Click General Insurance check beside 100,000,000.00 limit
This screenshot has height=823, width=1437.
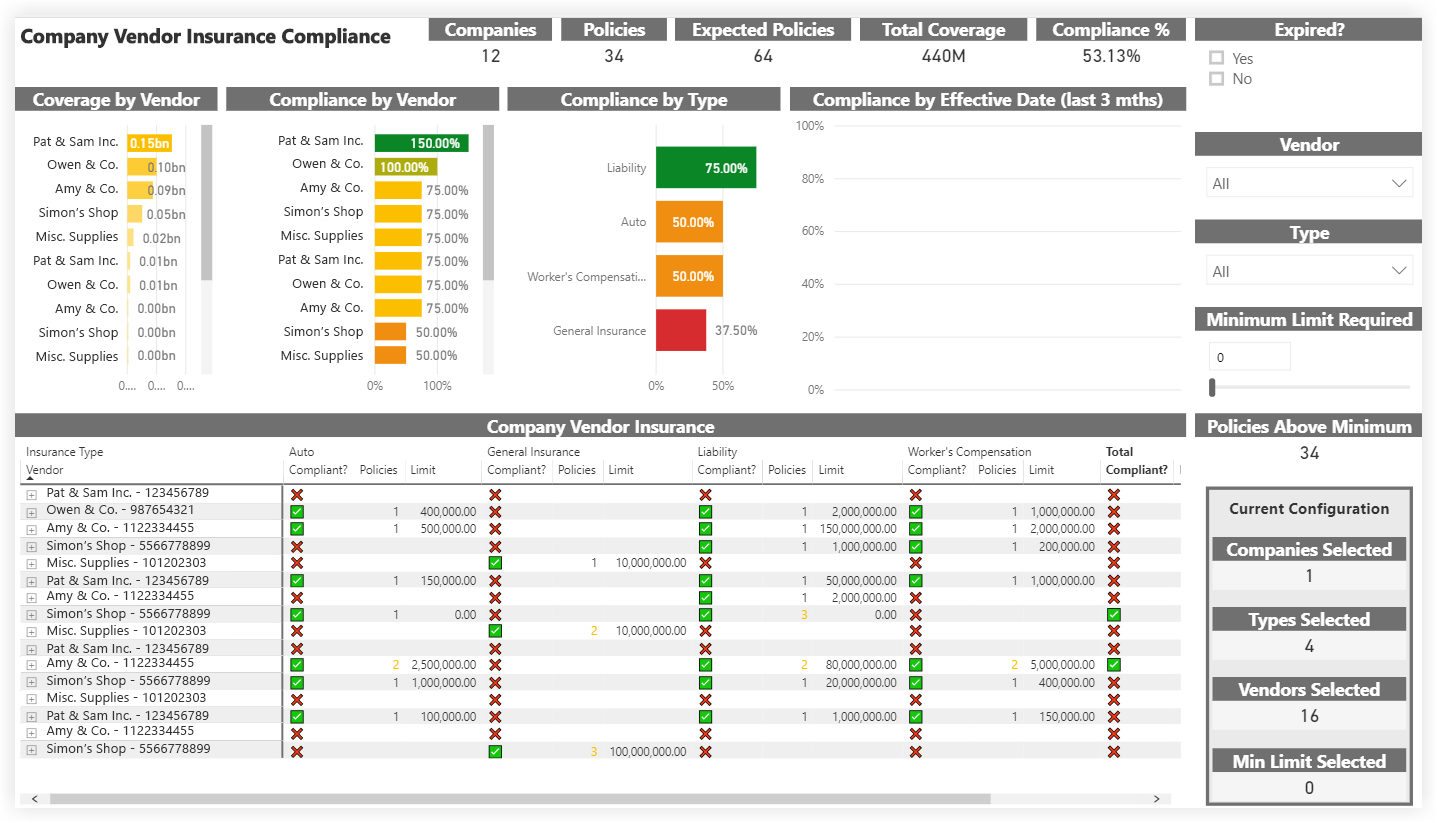(x=495, y=751)
